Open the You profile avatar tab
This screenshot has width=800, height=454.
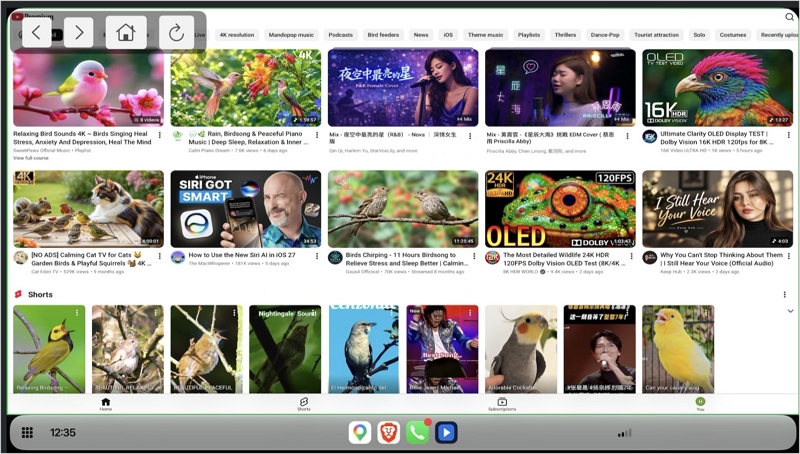click(x=701, y=404)
